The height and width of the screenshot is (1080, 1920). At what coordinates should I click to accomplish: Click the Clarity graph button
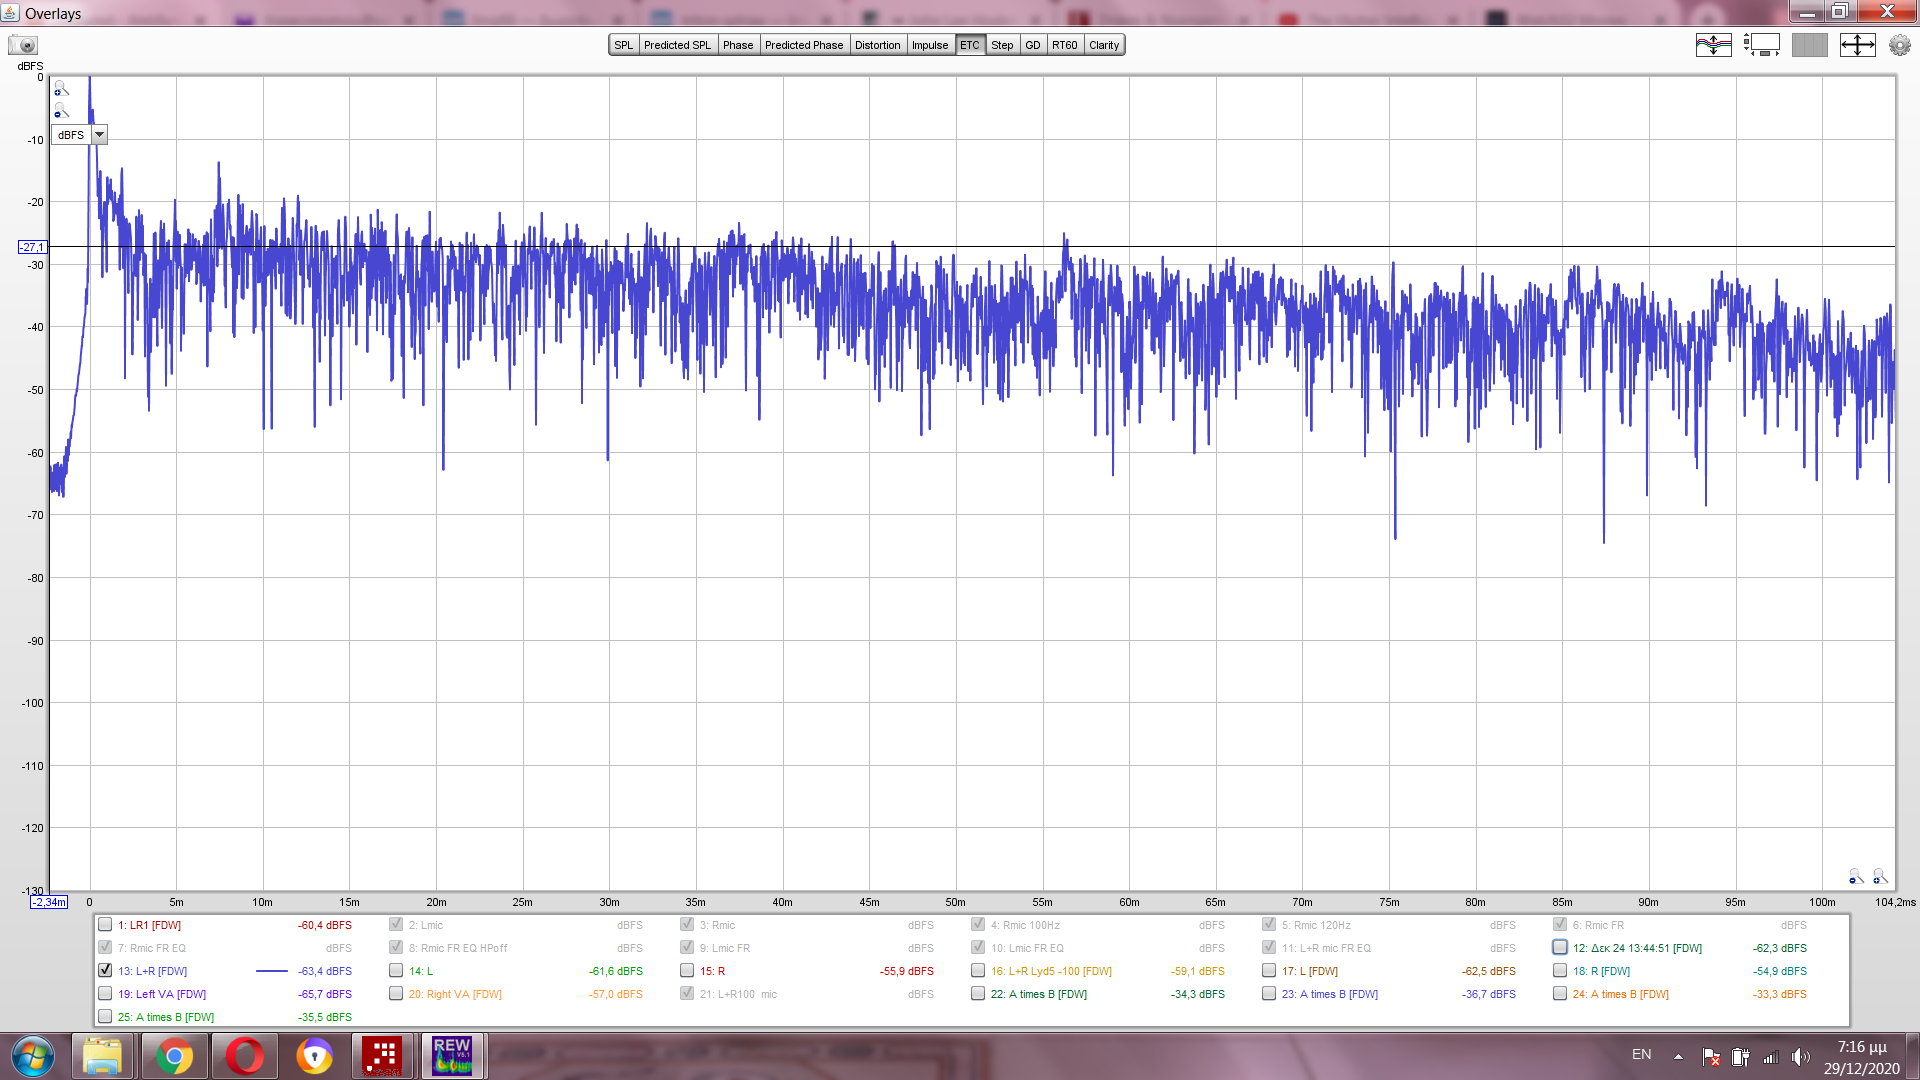coord(1104,45)
